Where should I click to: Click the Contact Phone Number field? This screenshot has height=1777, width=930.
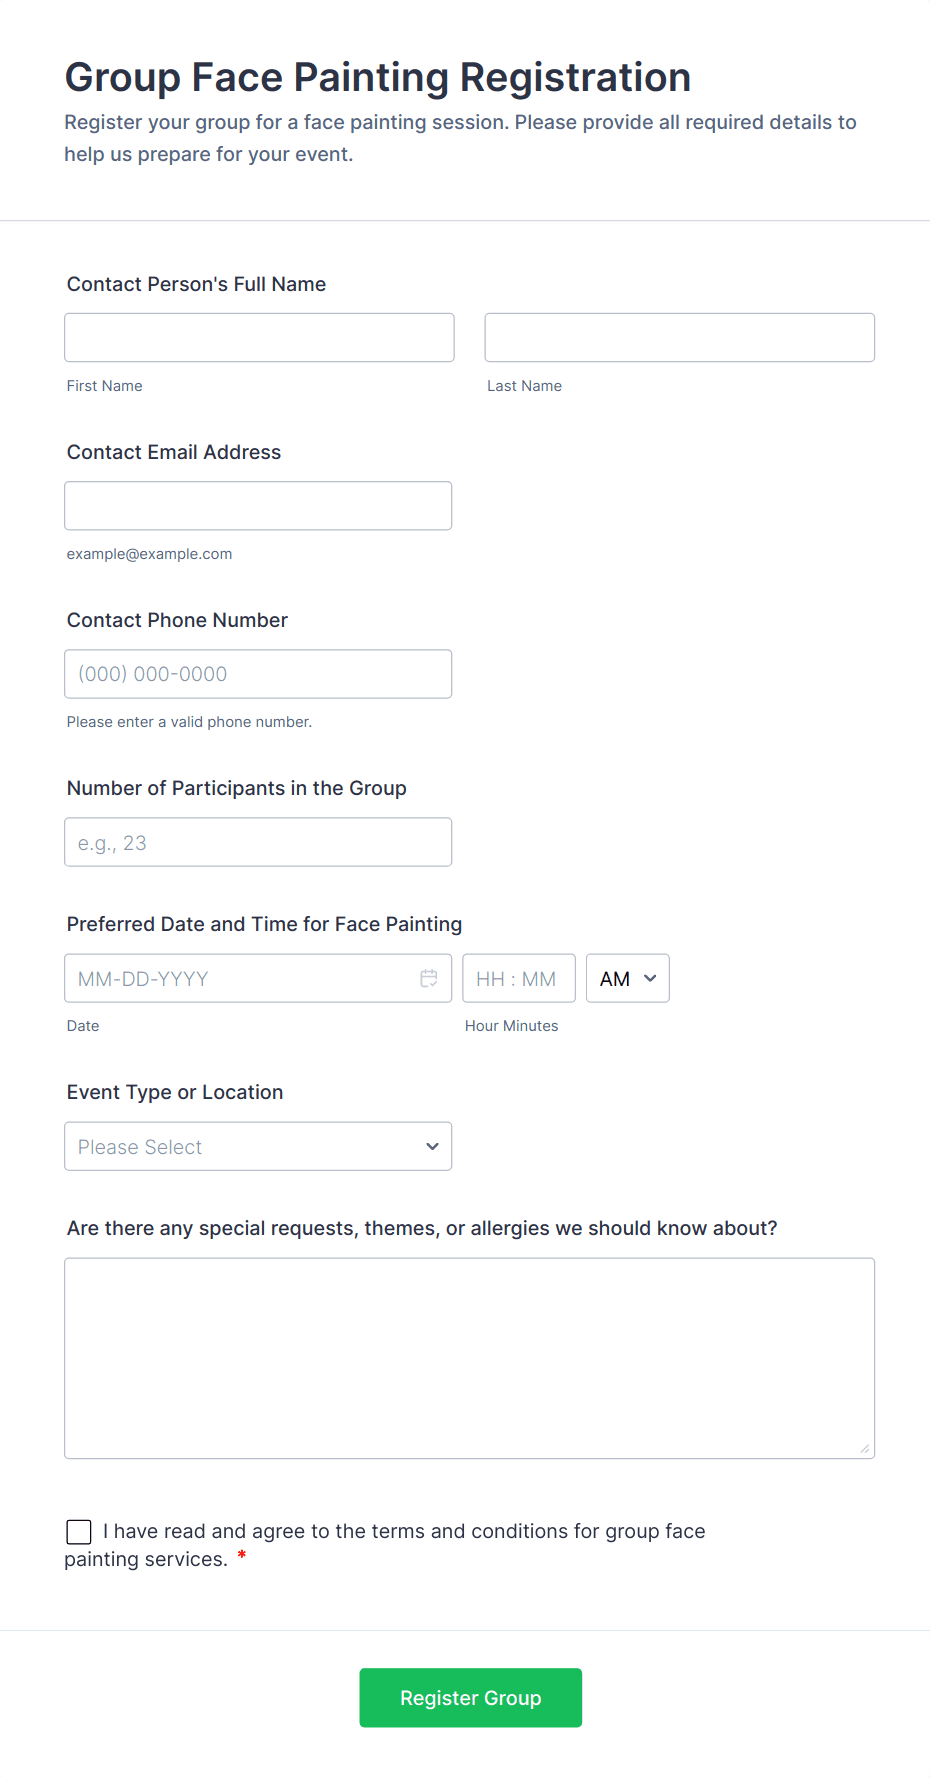tap(258, 673)
